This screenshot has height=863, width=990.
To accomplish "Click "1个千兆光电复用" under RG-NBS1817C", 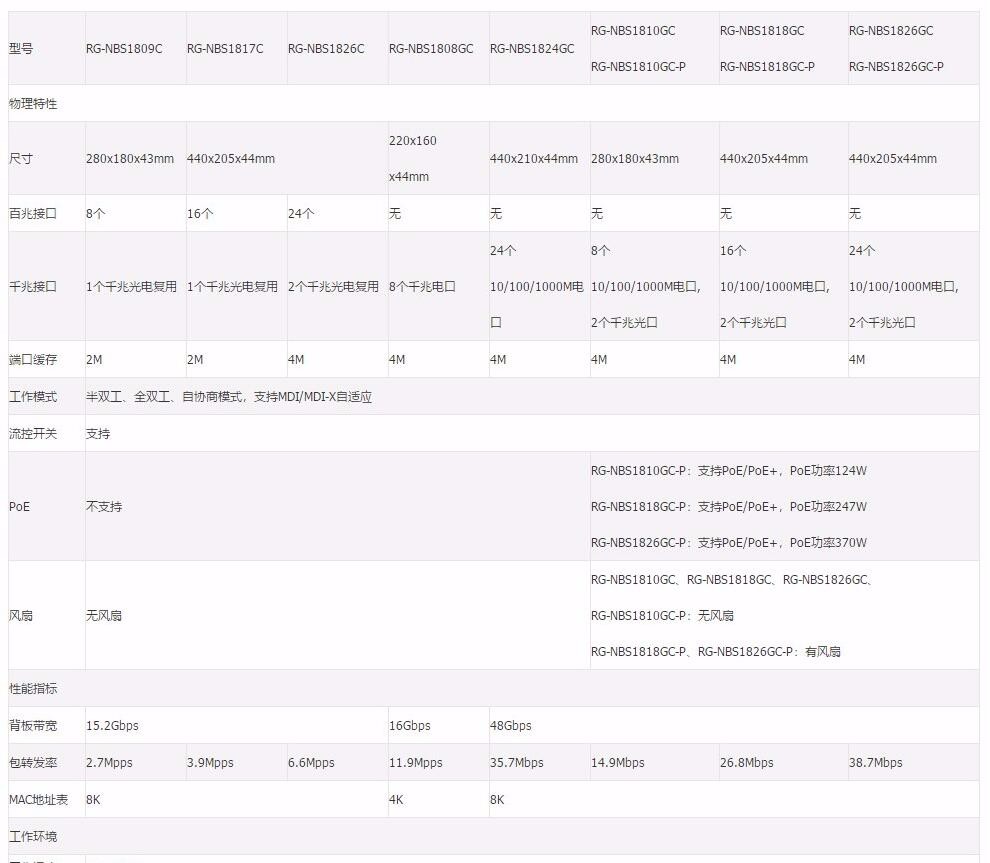I will click(x=232, y=287).
